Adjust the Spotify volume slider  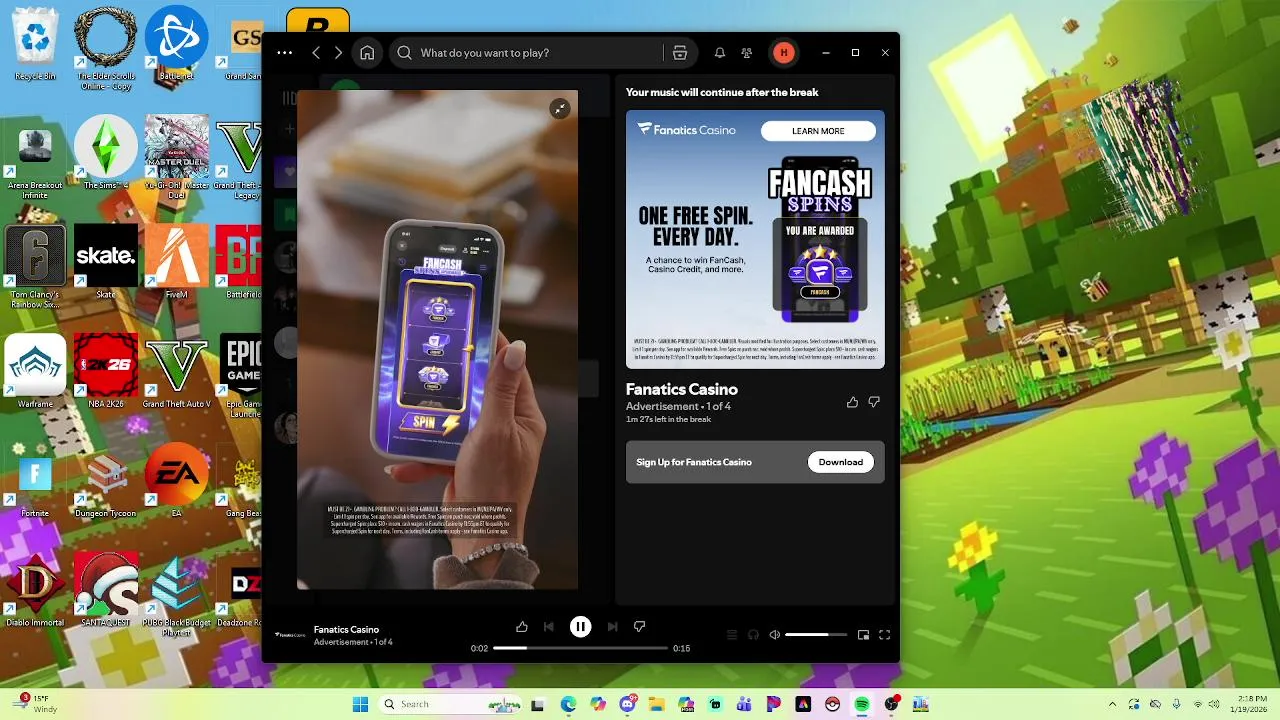point(816,635)
